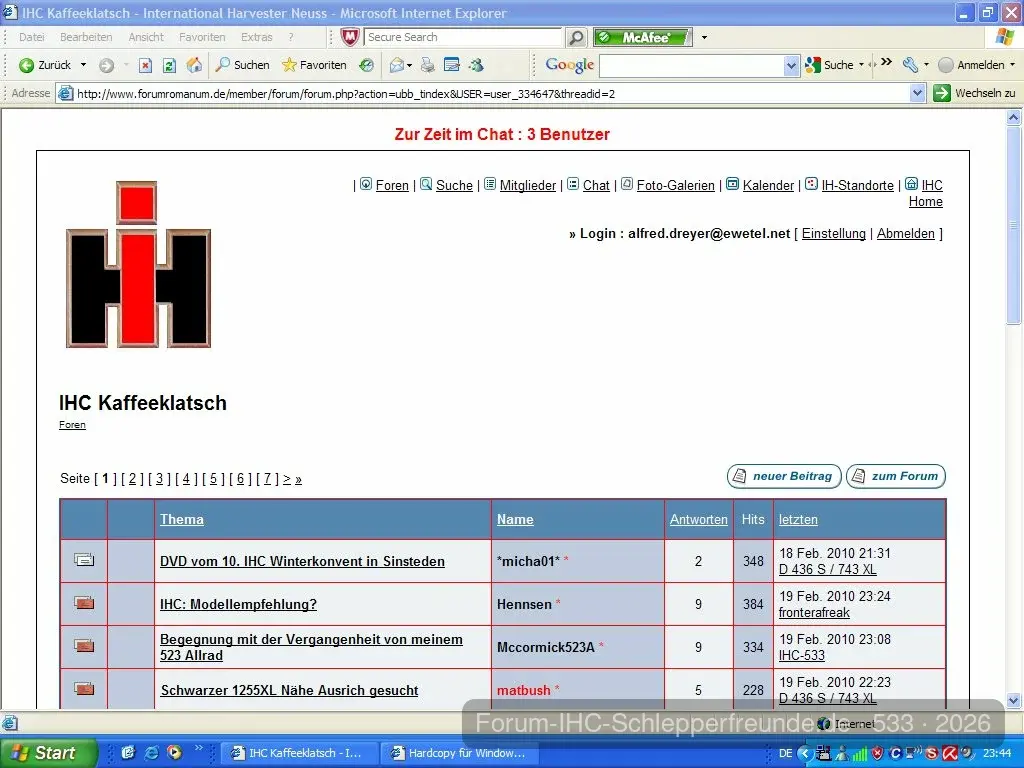Screen dimensions: 1024x768
Task: Open the Favoriten menu in menu bar
Action: tap(202, 37)
